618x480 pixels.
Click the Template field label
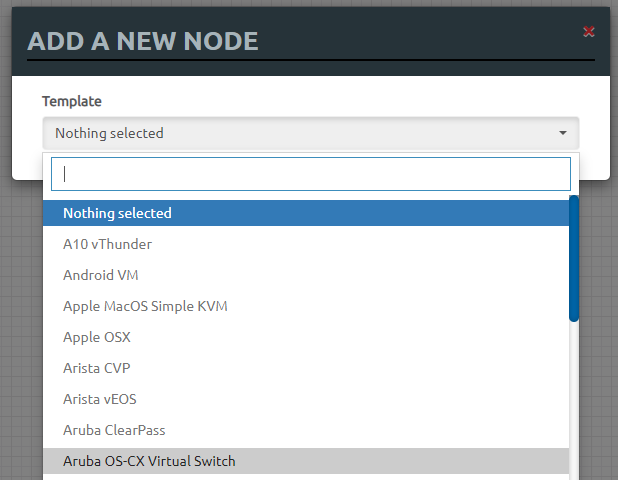tap(72, 101)
